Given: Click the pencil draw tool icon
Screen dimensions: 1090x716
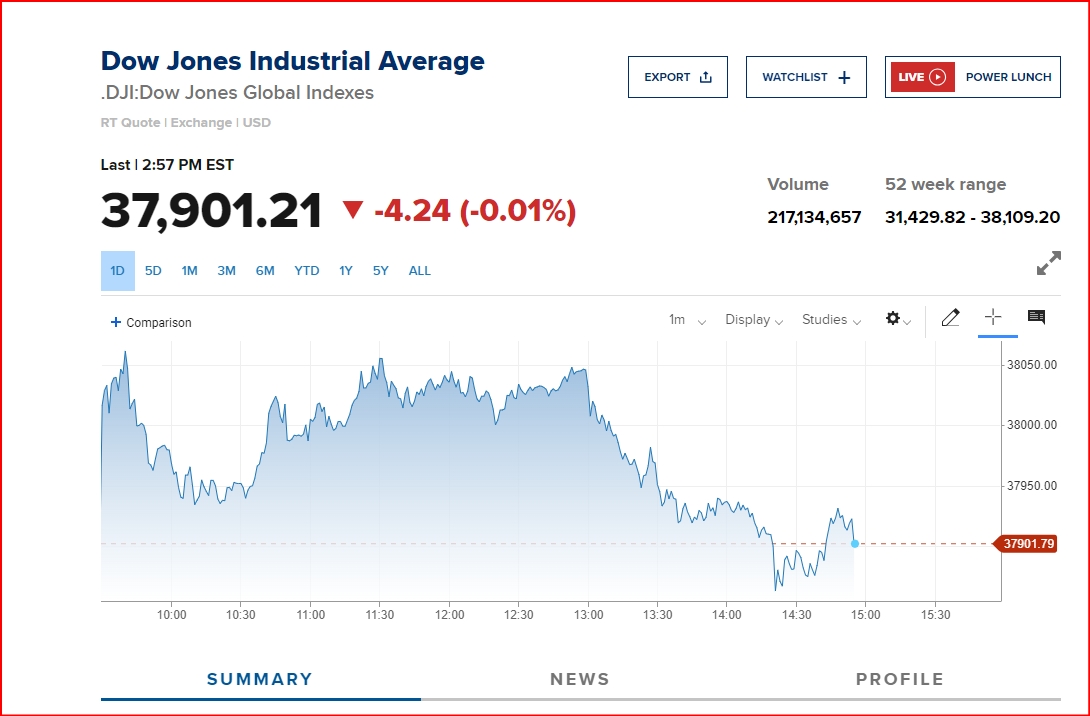Looking at the screenshot, I should tap(950, 318).
